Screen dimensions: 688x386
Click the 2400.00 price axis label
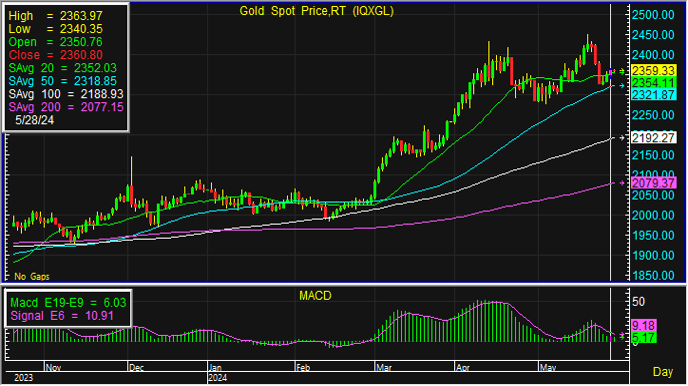coord(653,55)
